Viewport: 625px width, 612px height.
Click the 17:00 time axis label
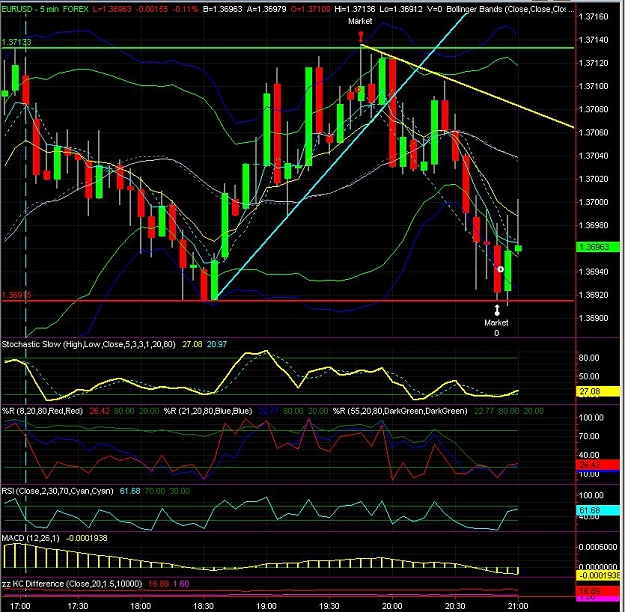click(20, 606)
